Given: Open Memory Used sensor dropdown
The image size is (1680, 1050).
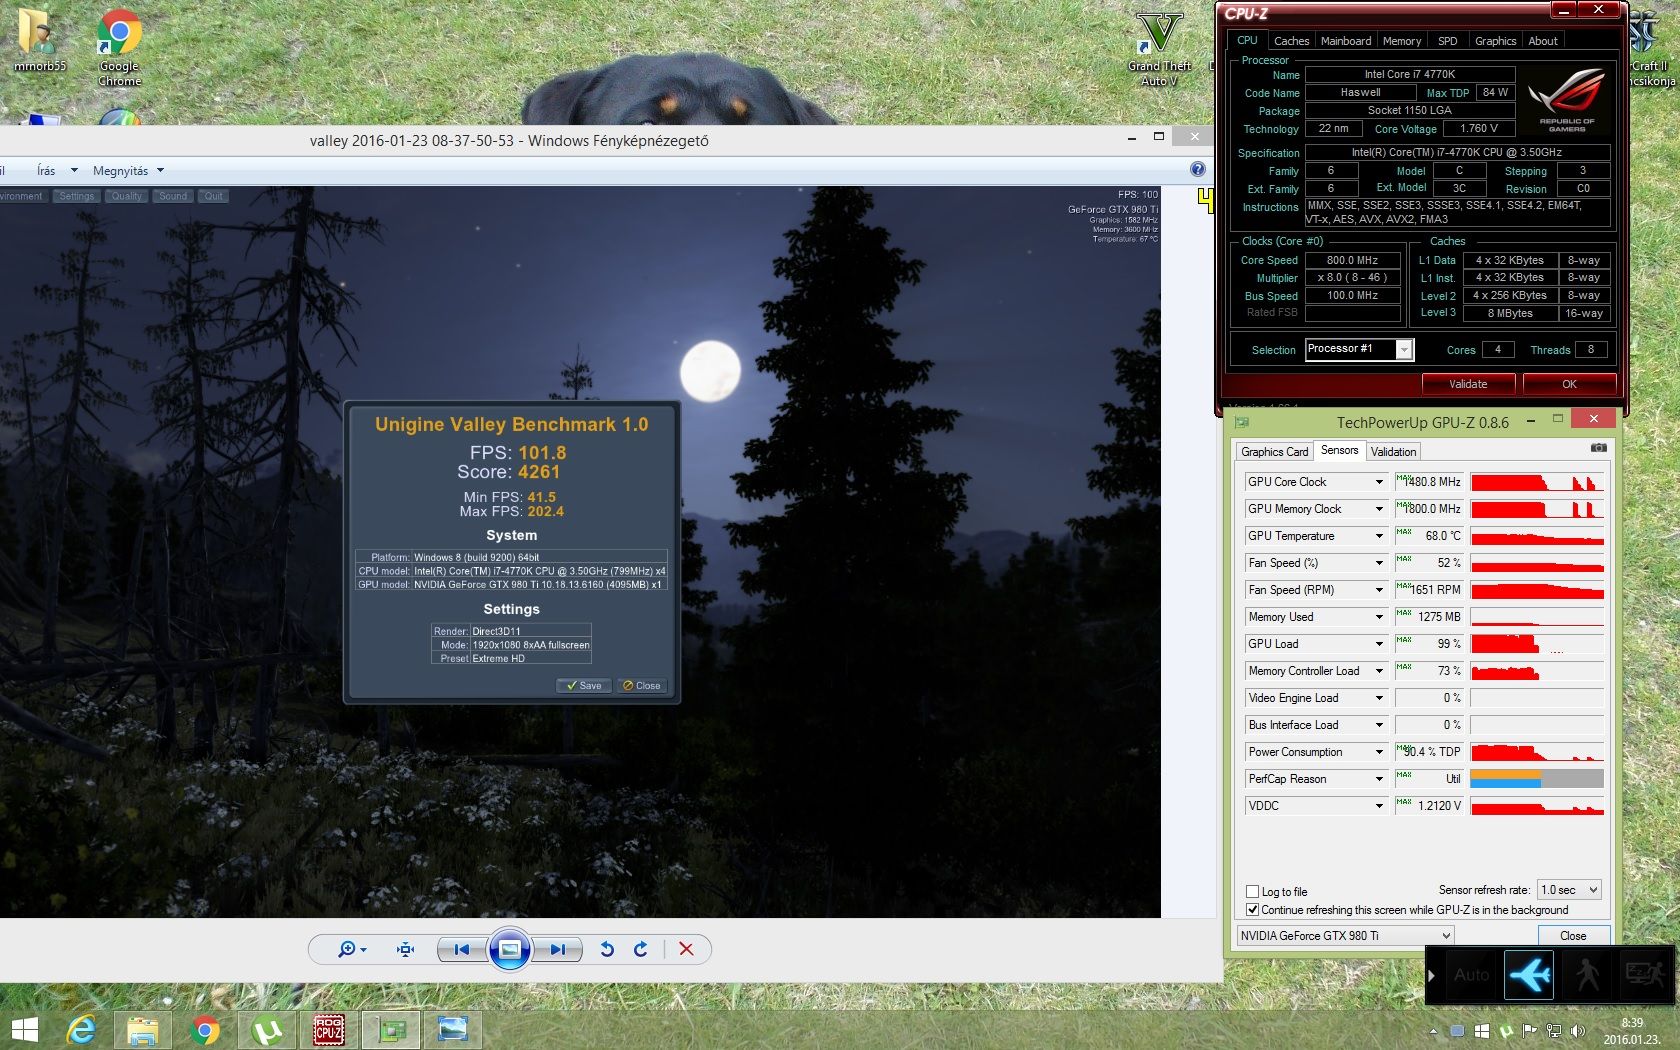Looking at the screenshot, I should pyautogui.click(x=1379, y=617).
